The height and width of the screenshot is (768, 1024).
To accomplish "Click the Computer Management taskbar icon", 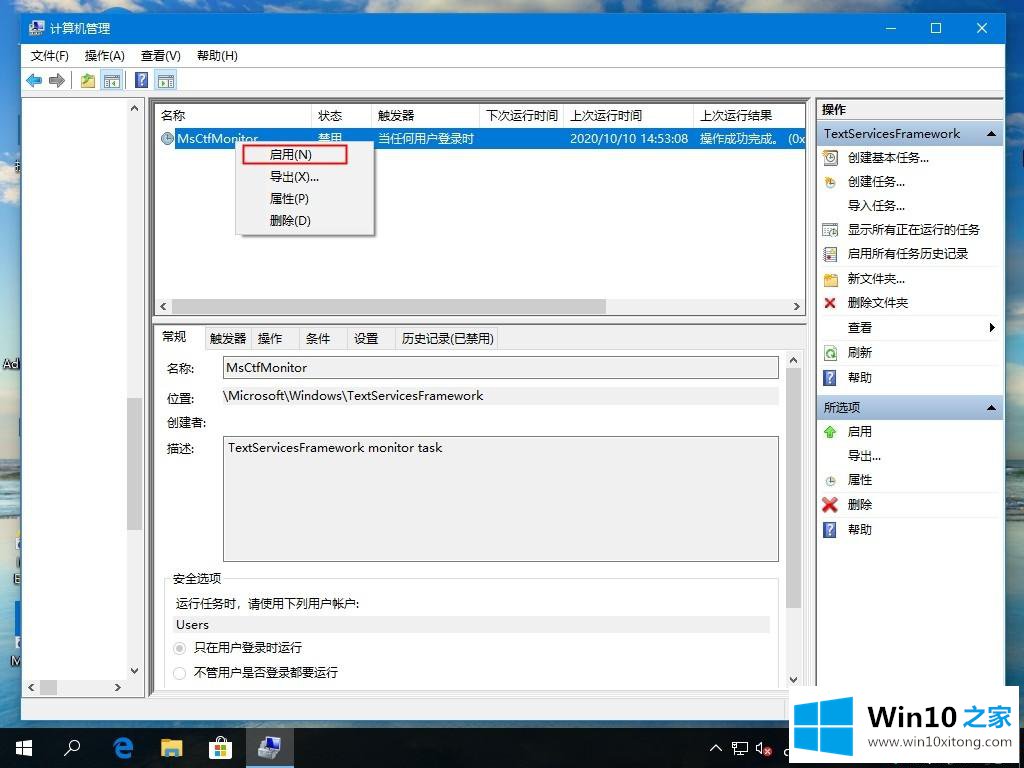I will click(270, 748).
